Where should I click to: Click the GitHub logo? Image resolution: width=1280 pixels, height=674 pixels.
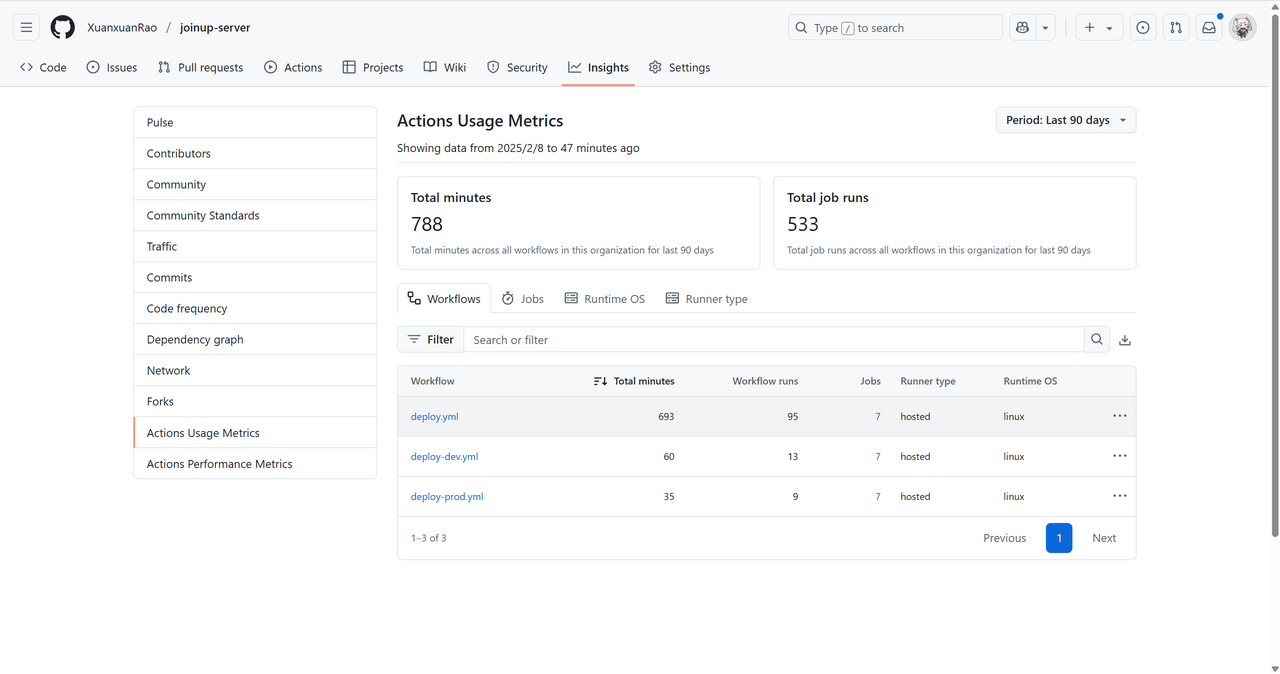63,28
